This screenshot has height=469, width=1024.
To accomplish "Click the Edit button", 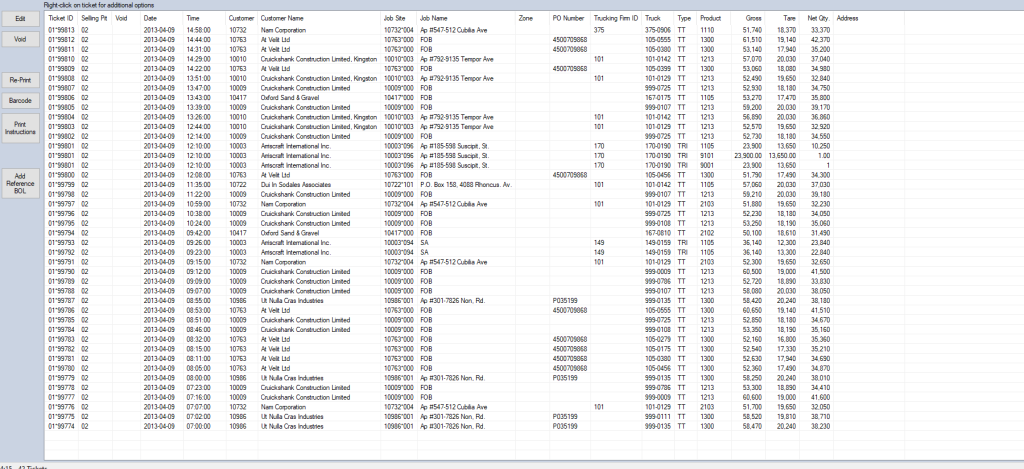I will [x=20, y=19].
